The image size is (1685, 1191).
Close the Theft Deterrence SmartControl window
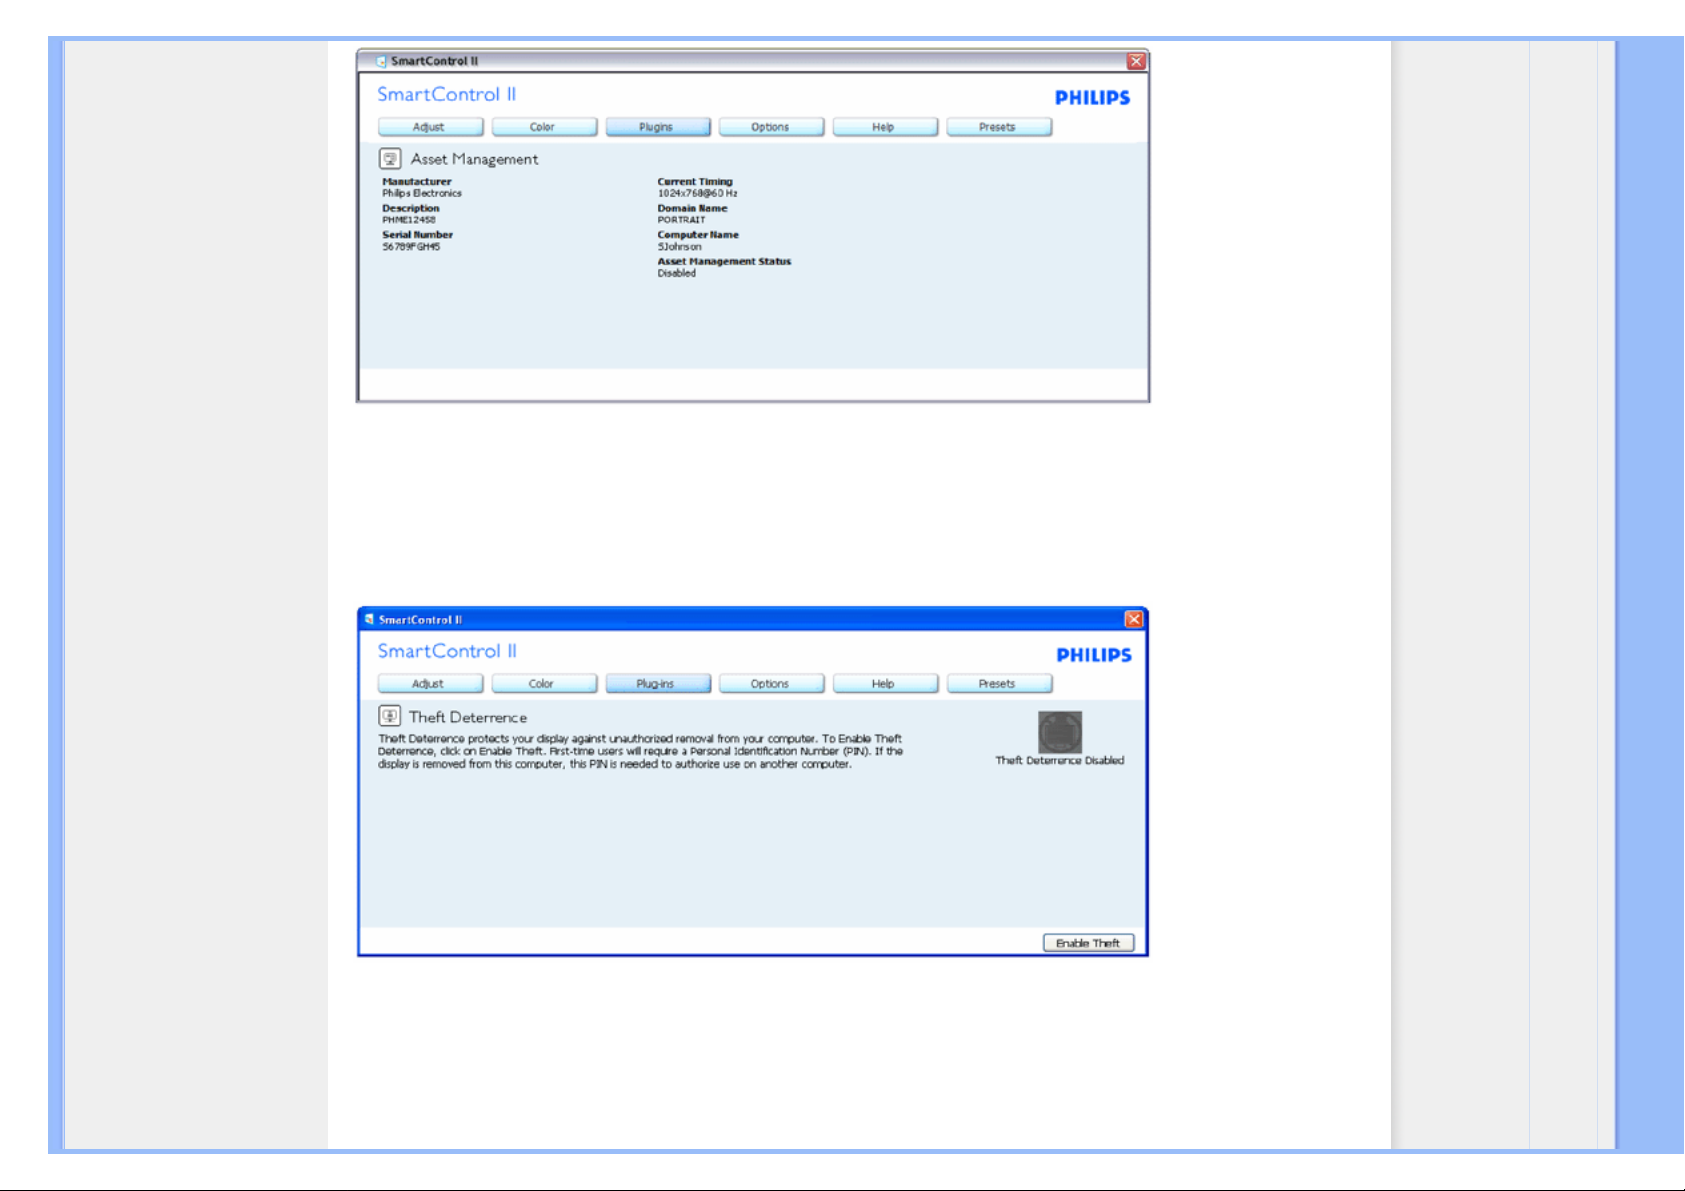(1133, 620)
